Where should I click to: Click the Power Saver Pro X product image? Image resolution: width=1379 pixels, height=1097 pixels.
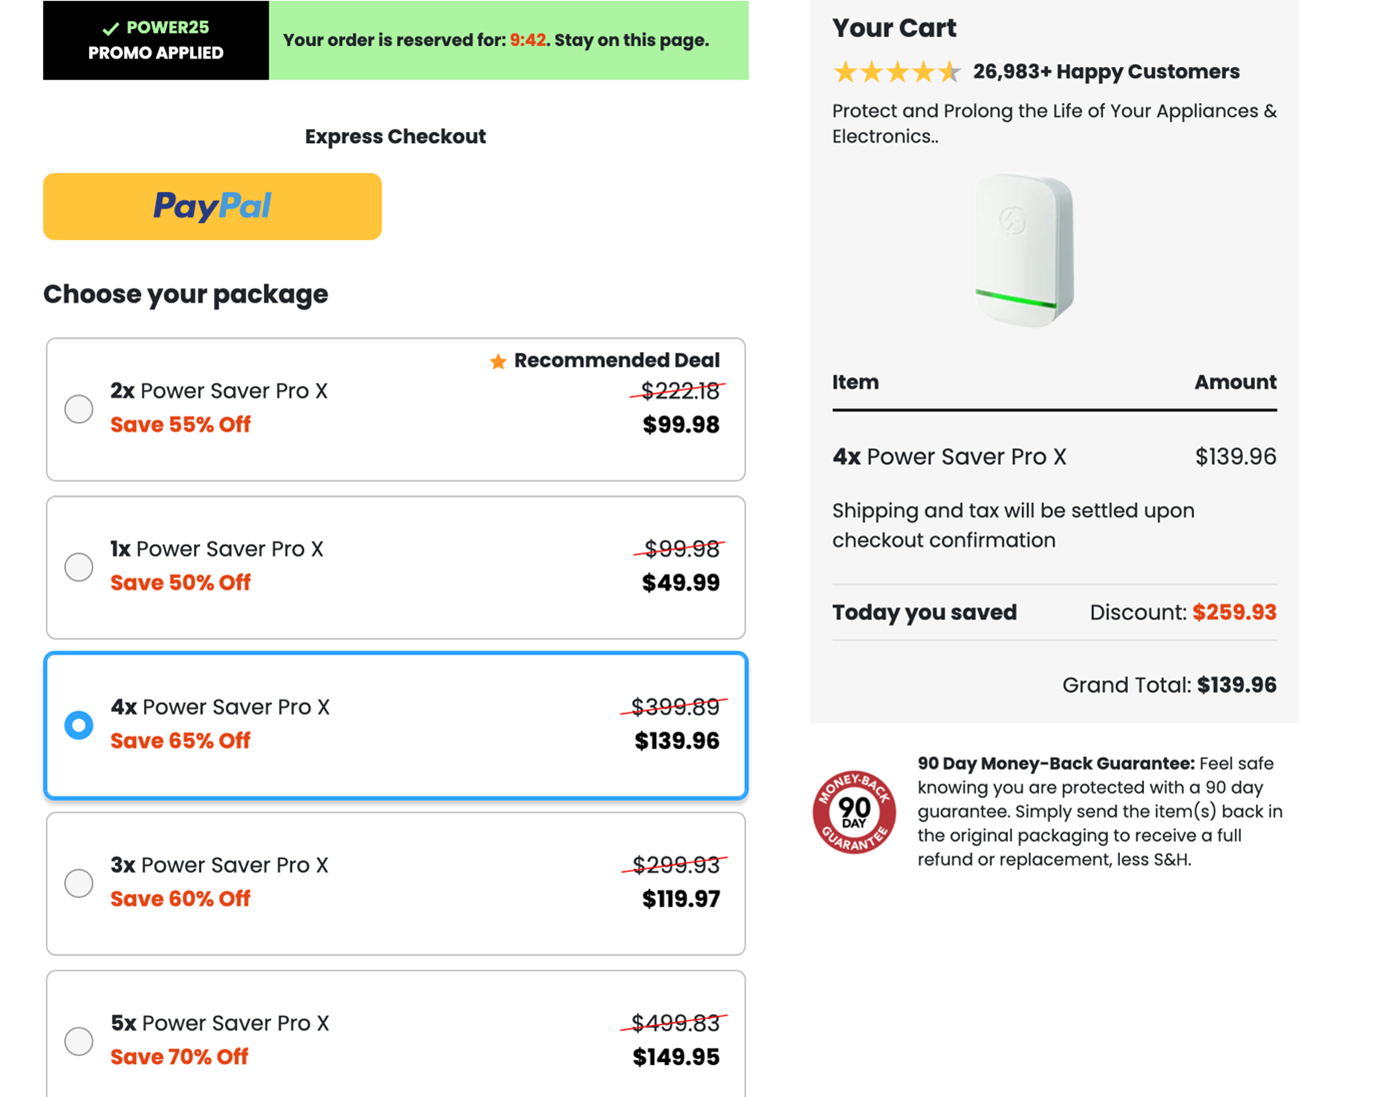1024,250
